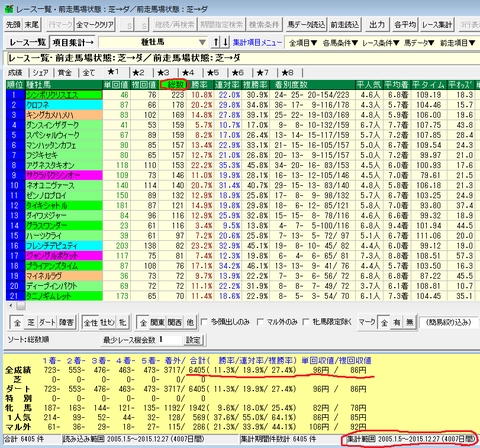Viewport: 480px width, 448px height.
Task: Sort by the 総数 column header
Action: coord(174,85)
